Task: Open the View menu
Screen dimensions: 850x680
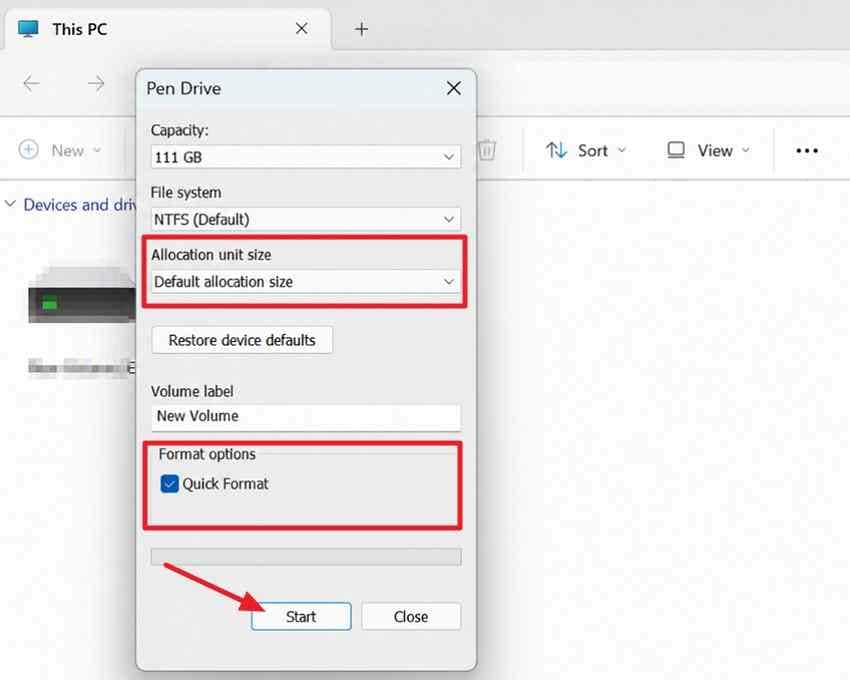Action: pyautogui.click(x=709, y=150)
